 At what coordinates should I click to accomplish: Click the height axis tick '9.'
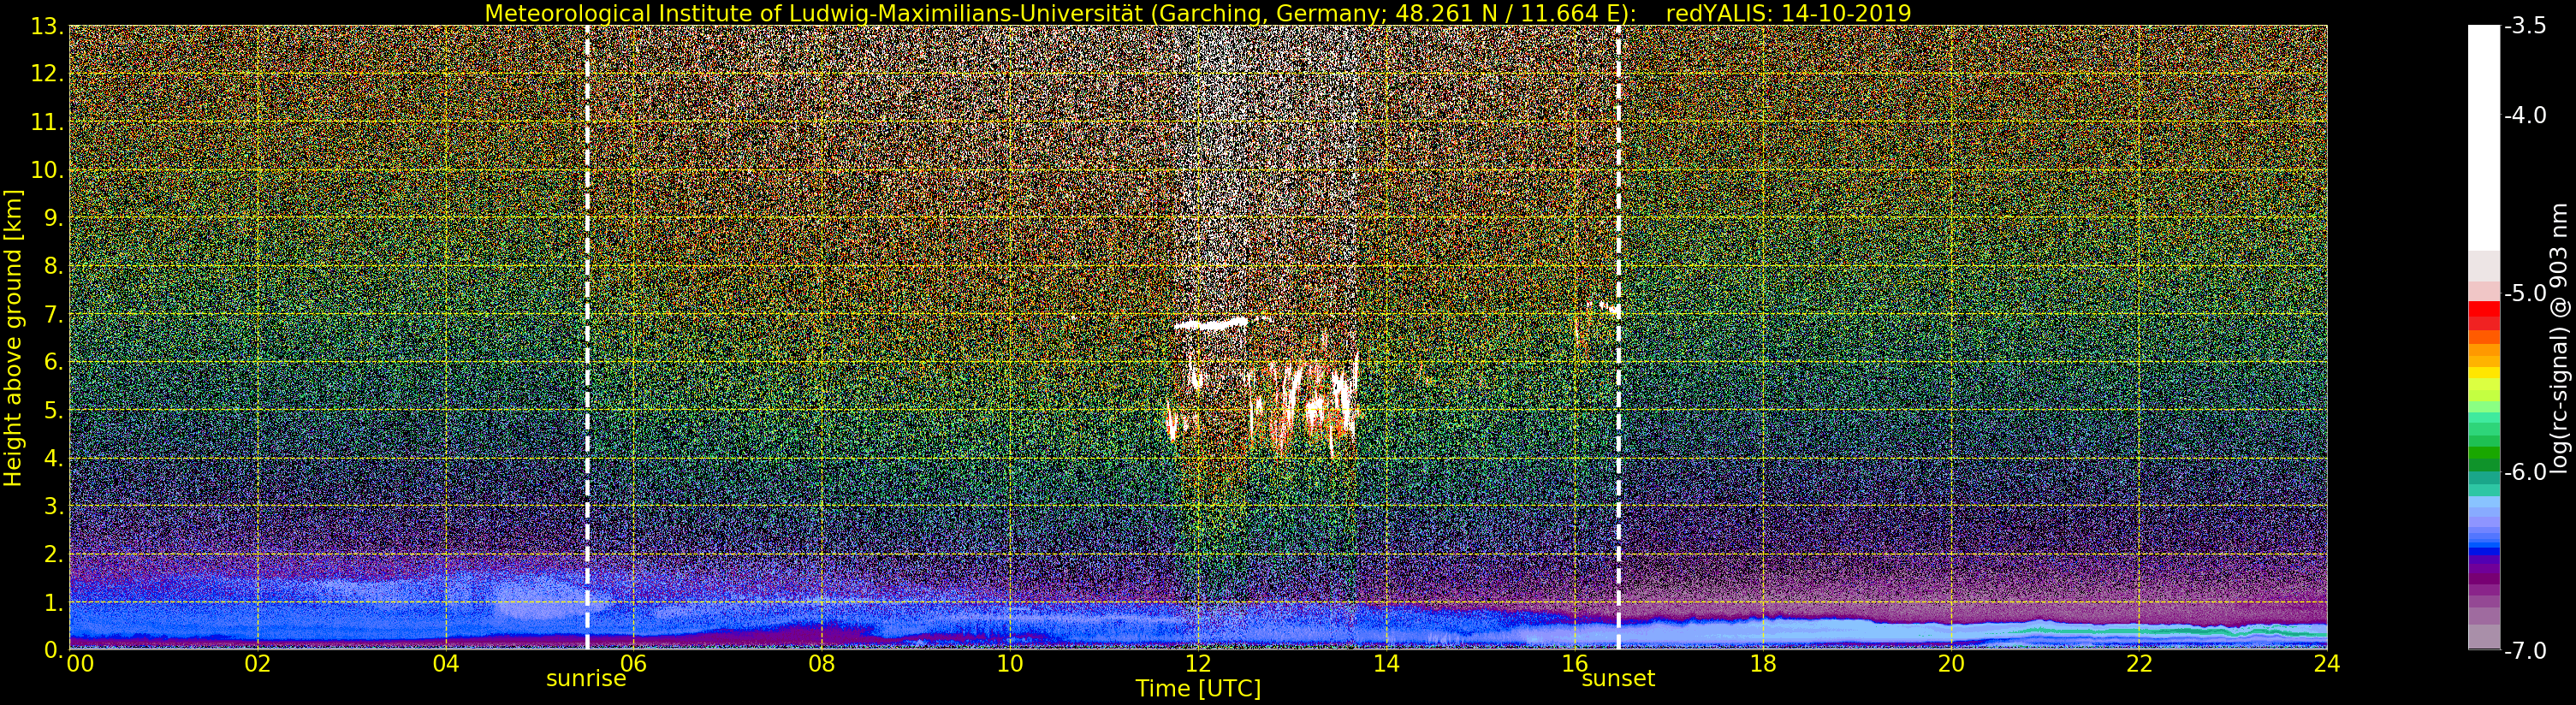click(x=53, y=218)
